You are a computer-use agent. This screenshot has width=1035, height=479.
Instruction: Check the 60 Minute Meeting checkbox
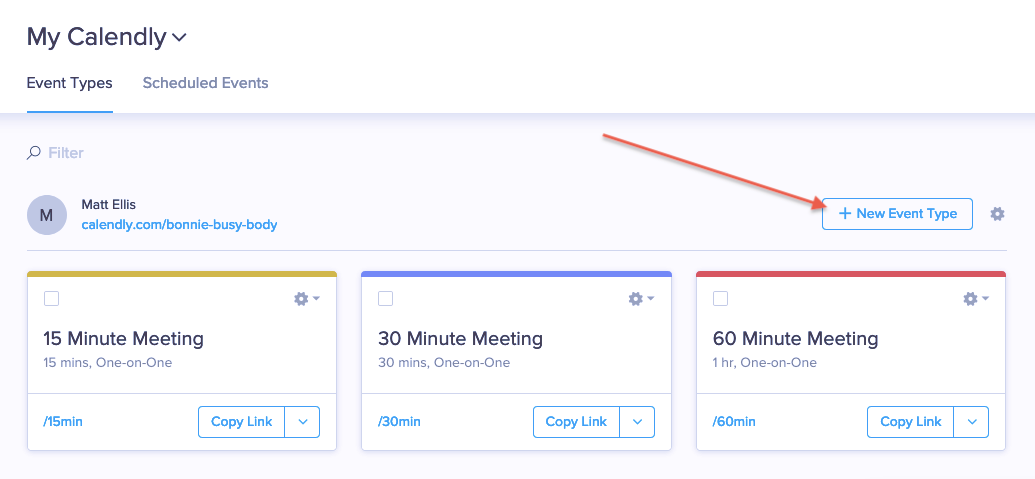coord(721,299)
